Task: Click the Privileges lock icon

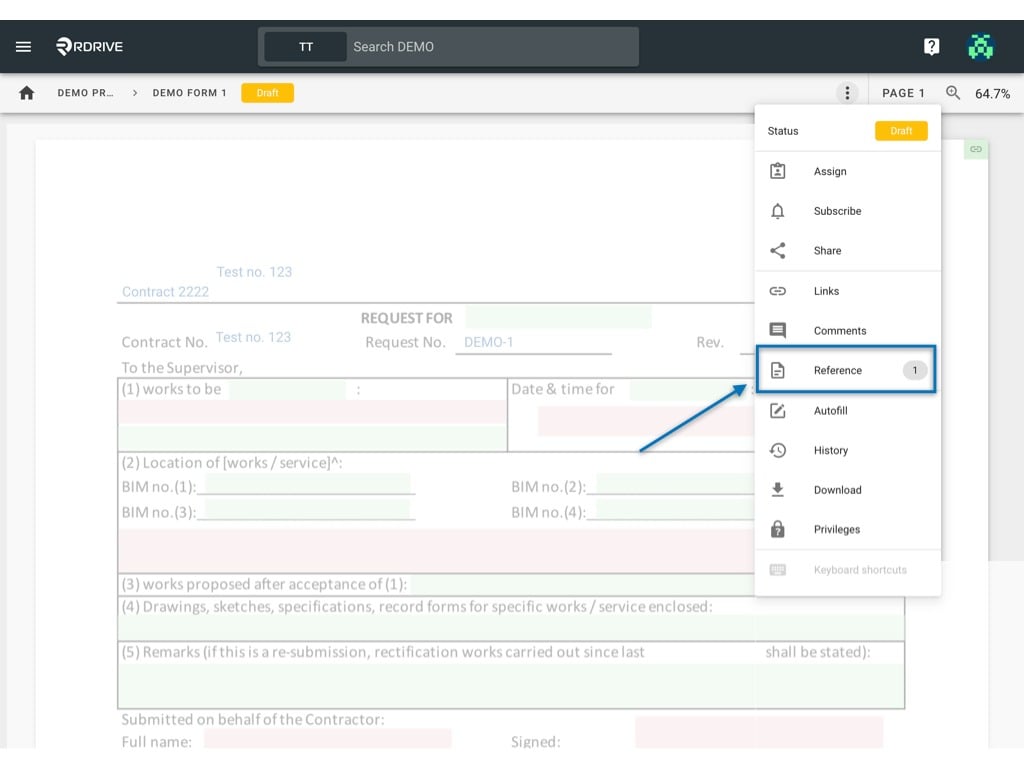Action: coord(777,529)
